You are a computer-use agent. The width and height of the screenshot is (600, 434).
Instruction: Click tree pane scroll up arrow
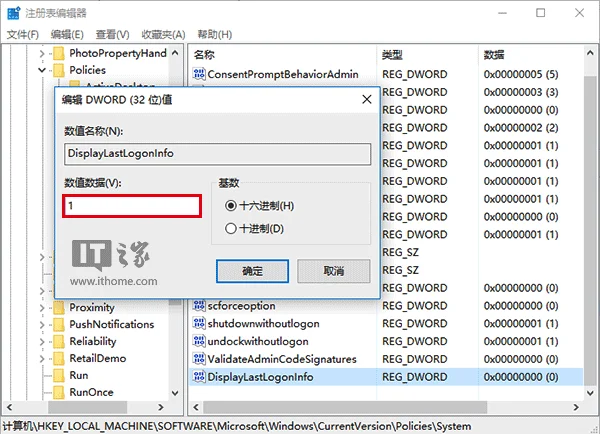pos(175,53)
